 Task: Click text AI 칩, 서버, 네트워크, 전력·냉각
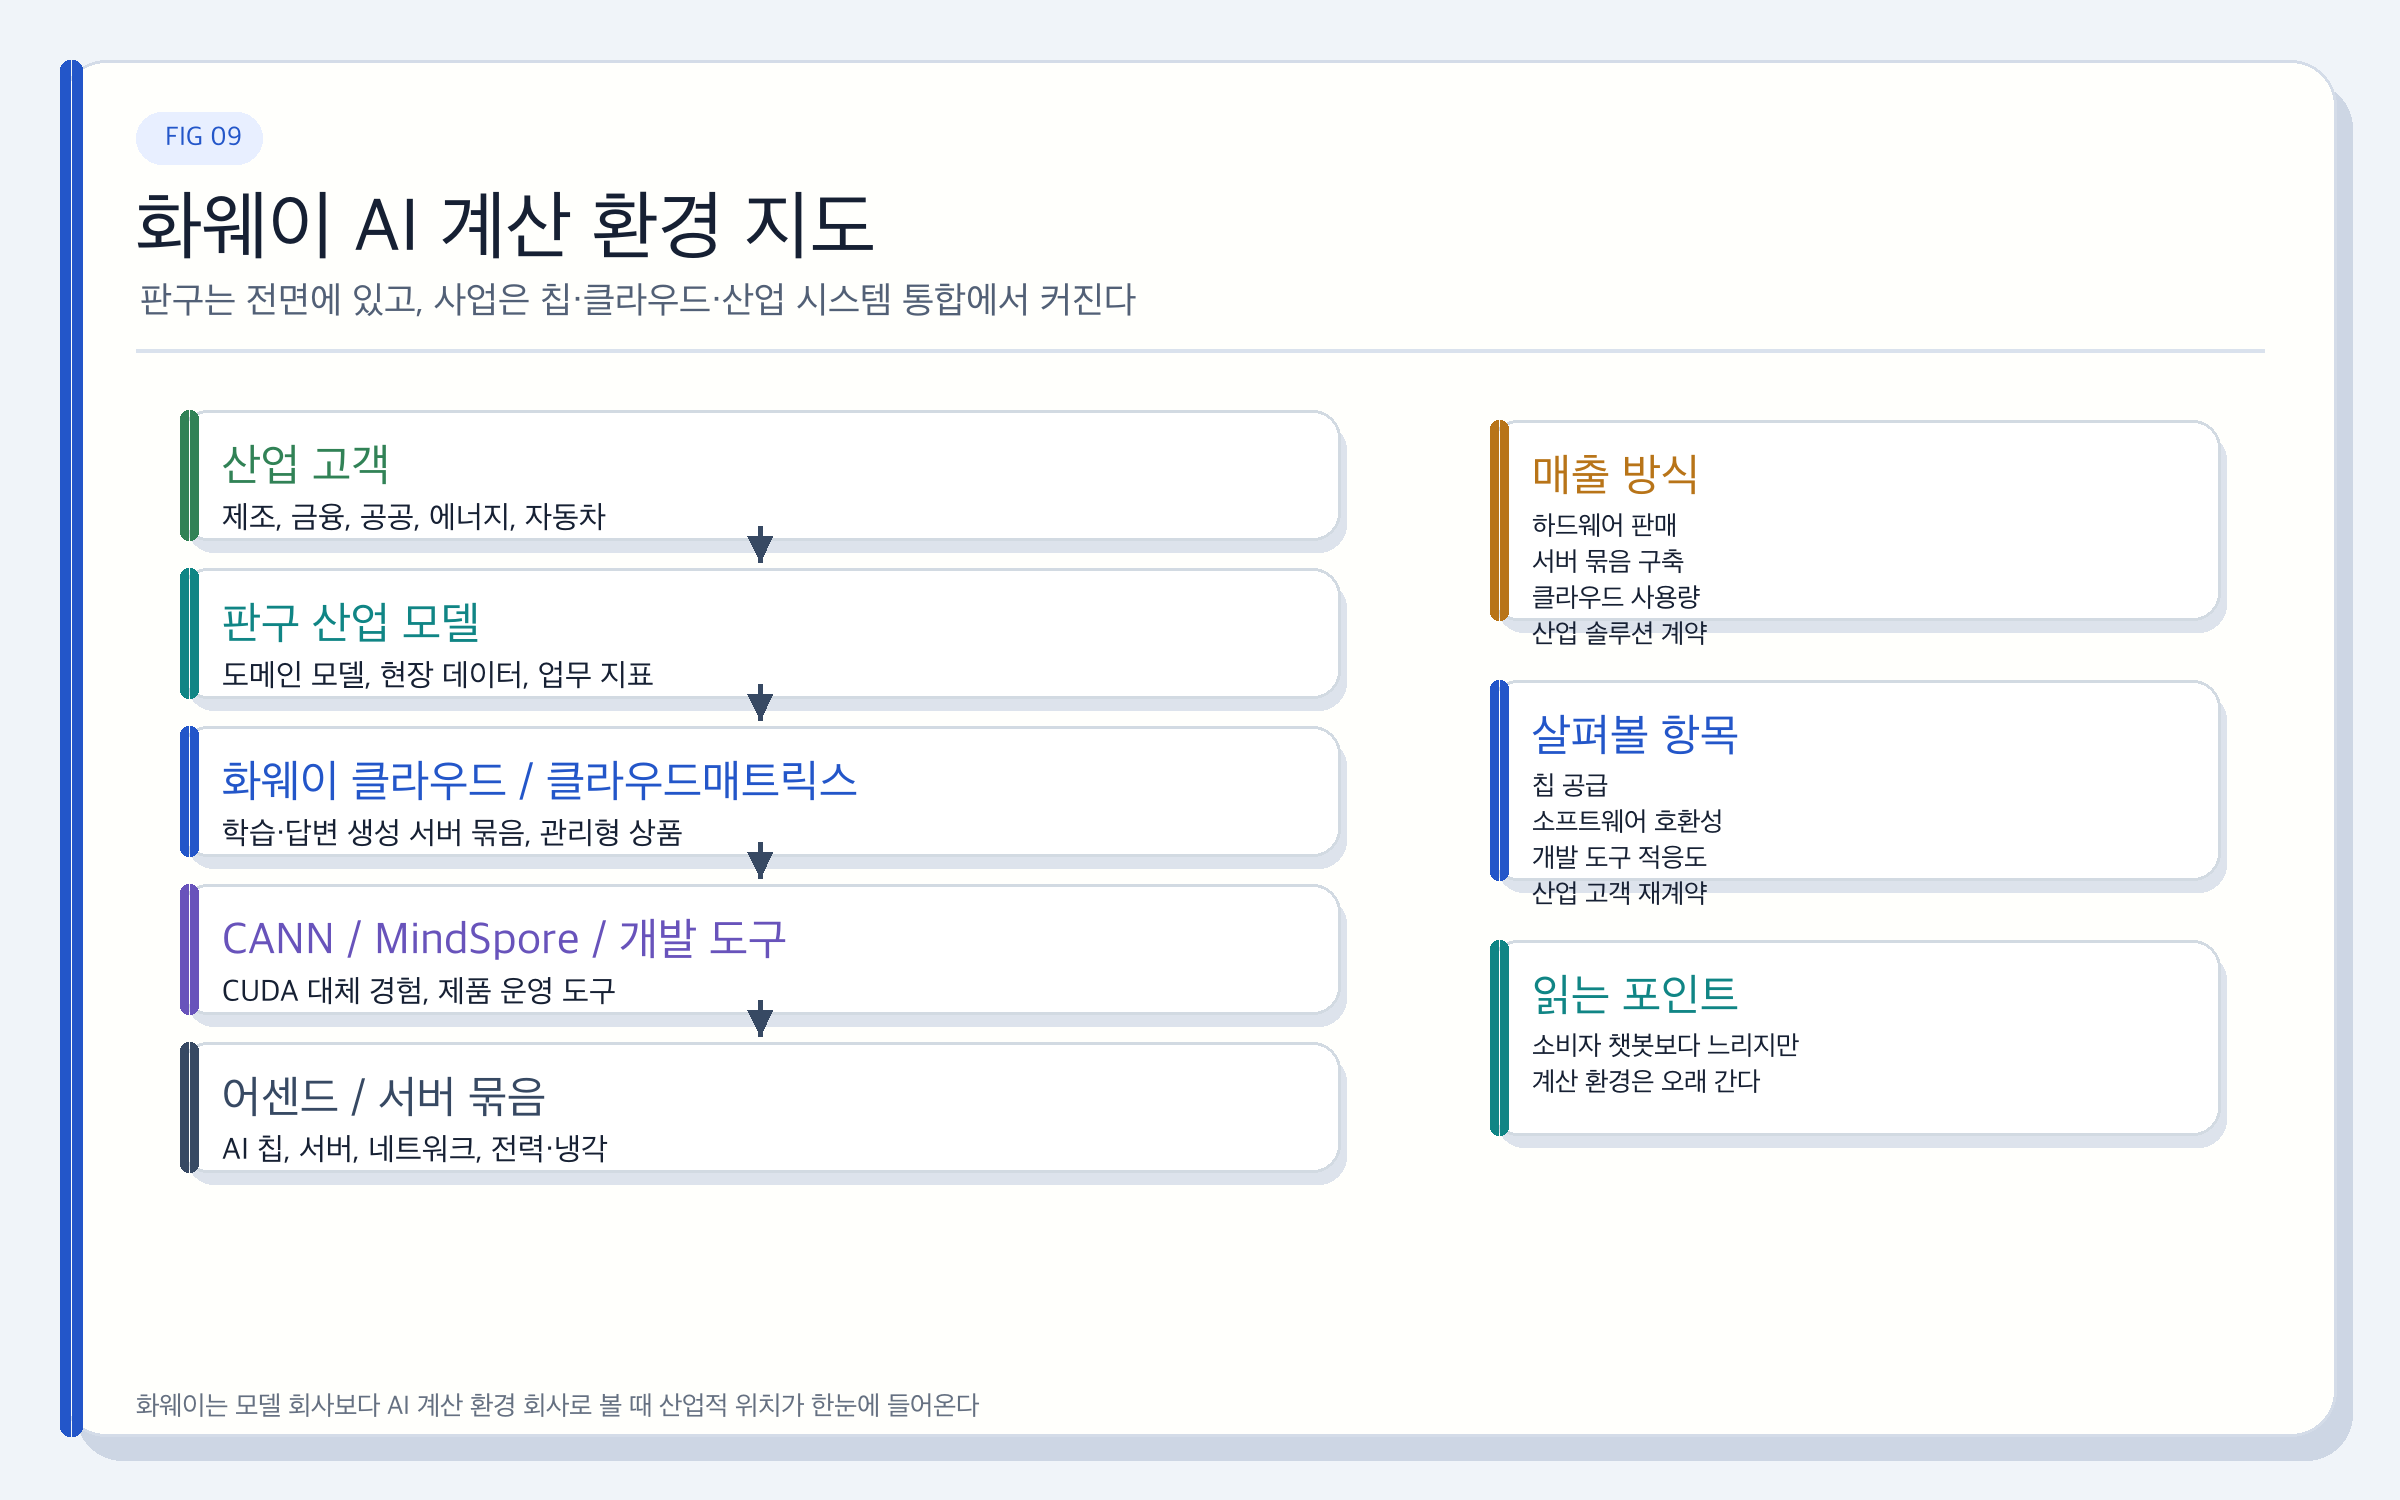point(414,1149)
